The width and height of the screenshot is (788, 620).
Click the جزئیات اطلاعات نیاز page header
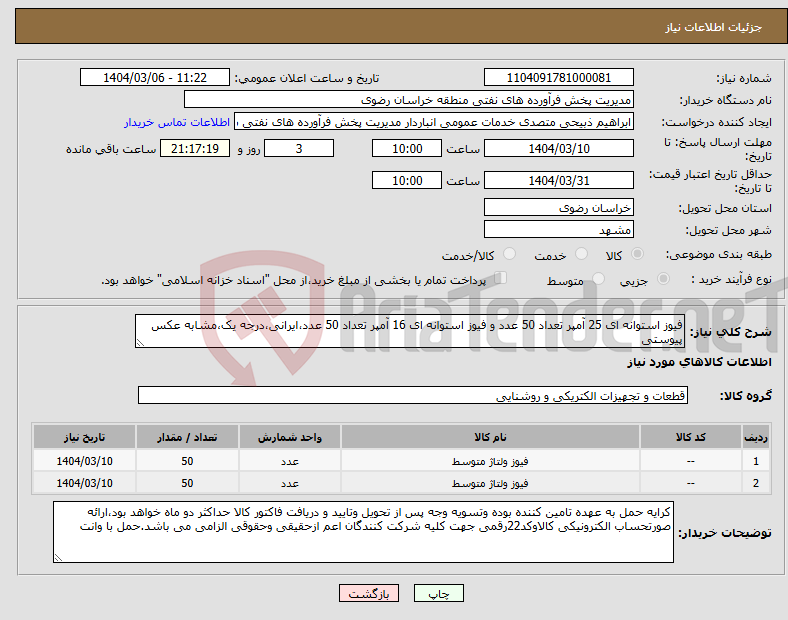pos(713,27)
